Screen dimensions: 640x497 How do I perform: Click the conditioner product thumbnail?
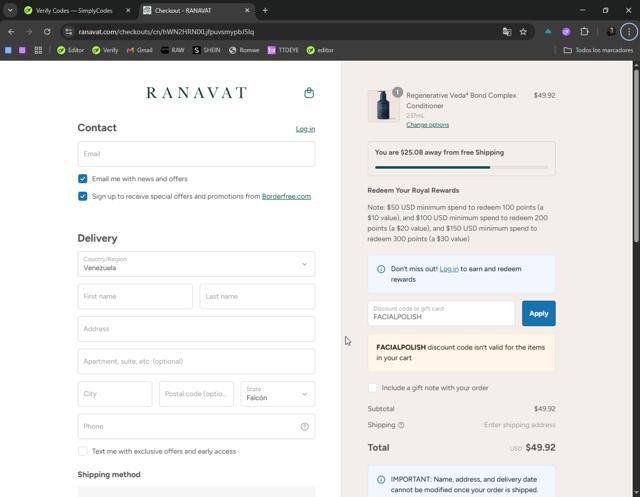383,106
